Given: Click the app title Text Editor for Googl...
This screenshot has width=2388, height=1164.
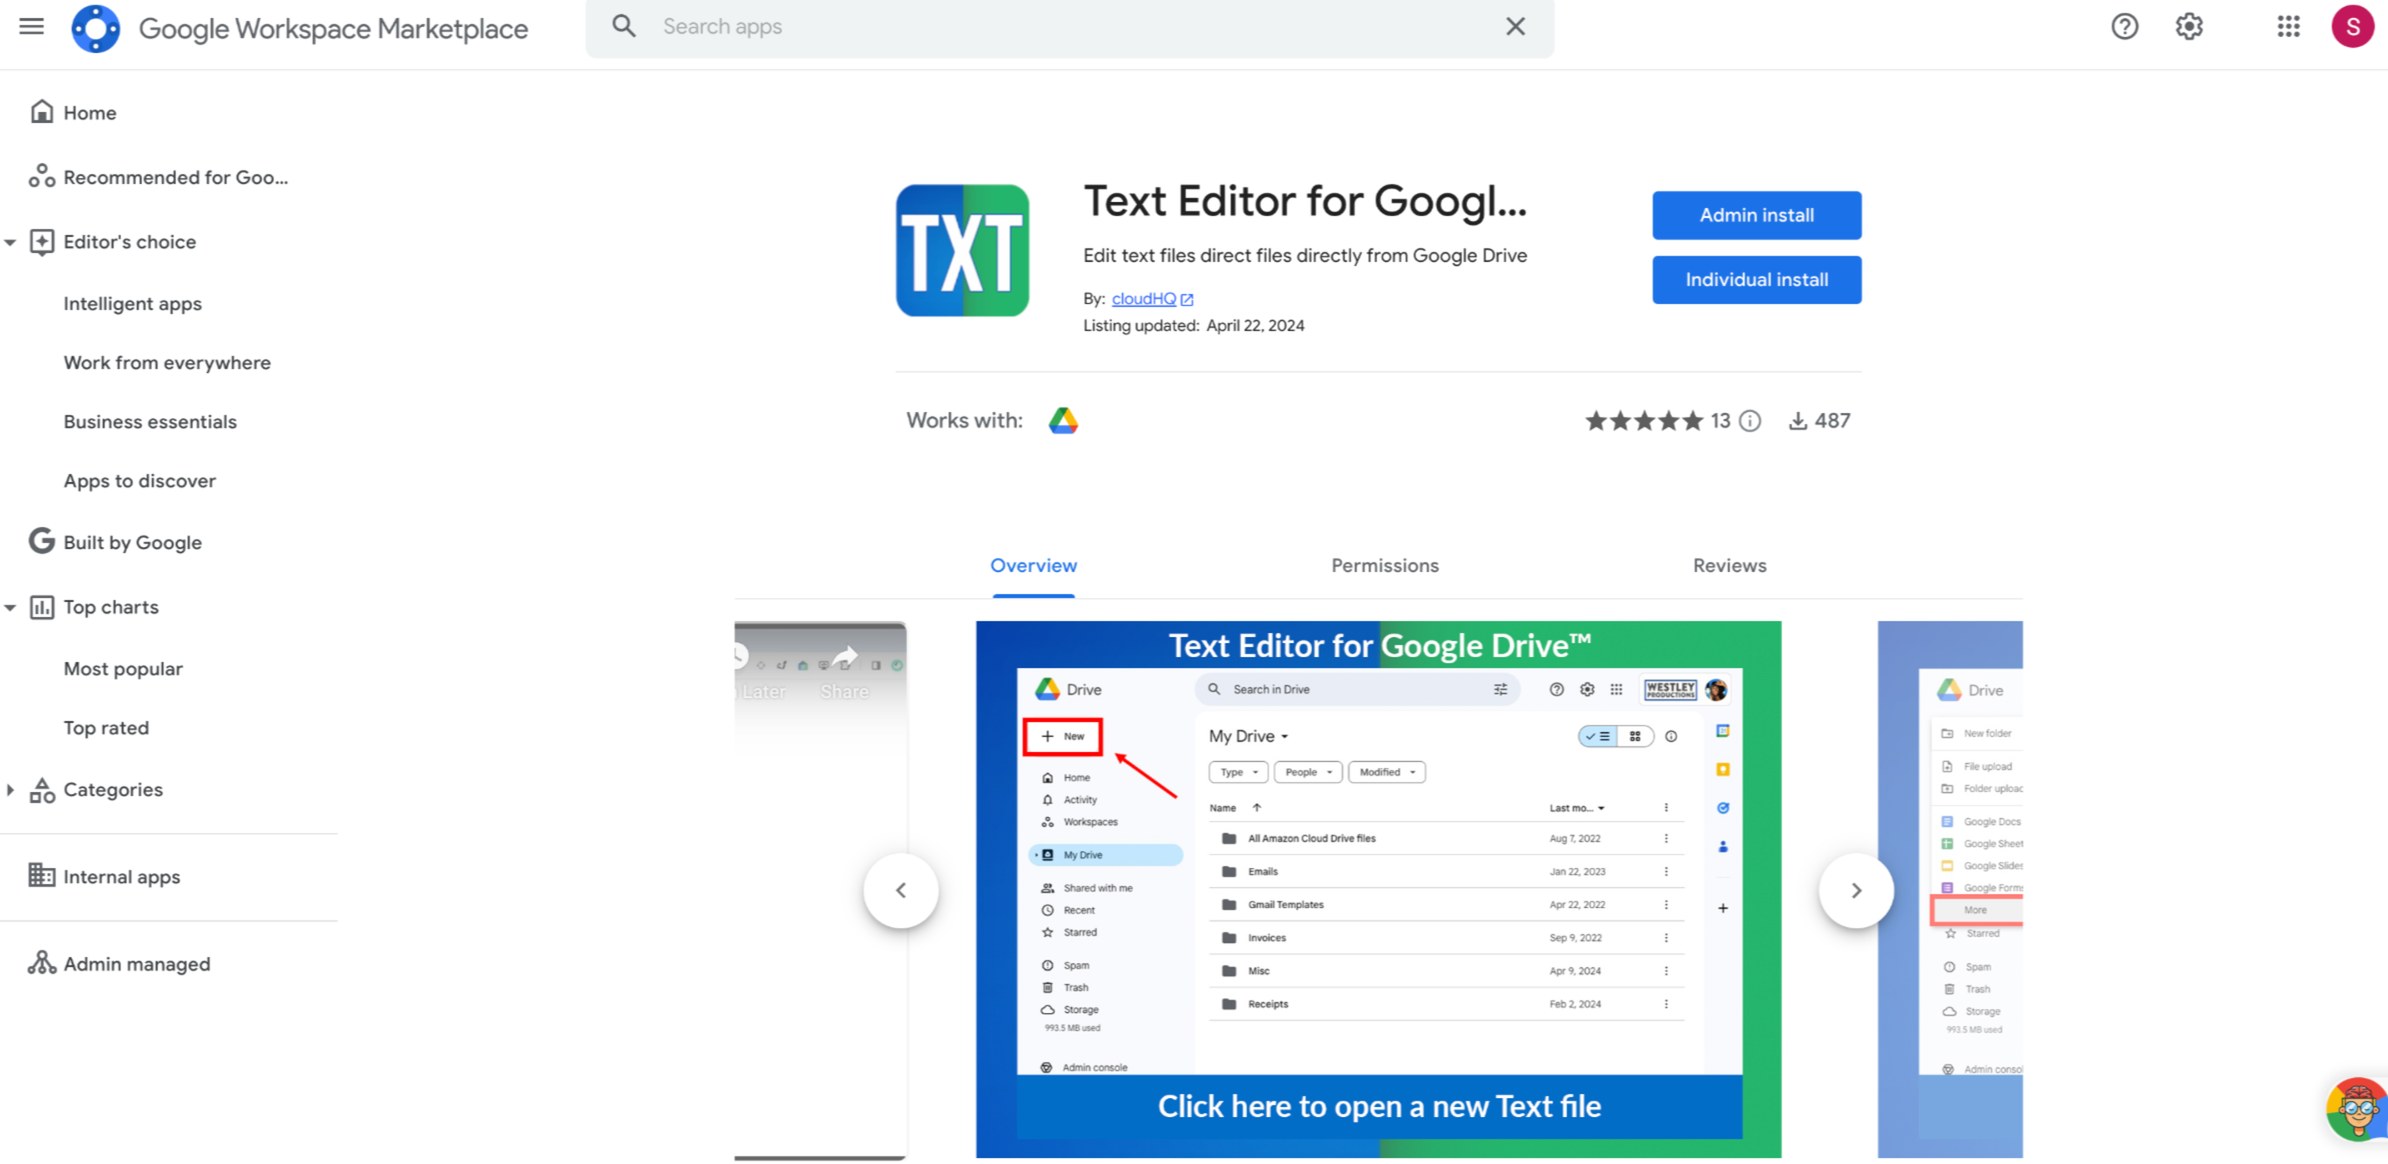Looking at the screenshot, I should (1305, 201).
